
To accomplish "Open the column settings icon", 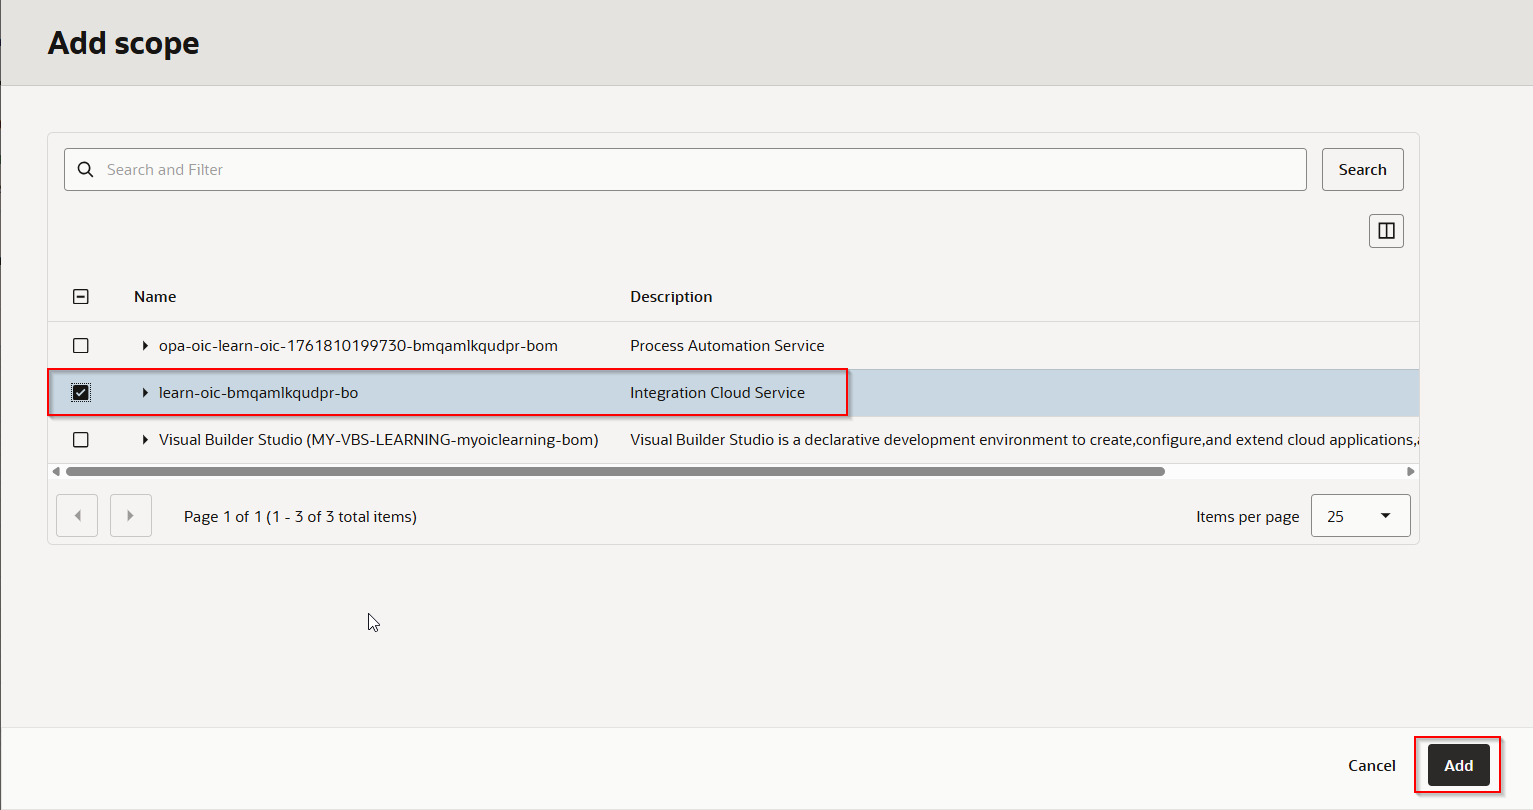I will point(1386,231).
